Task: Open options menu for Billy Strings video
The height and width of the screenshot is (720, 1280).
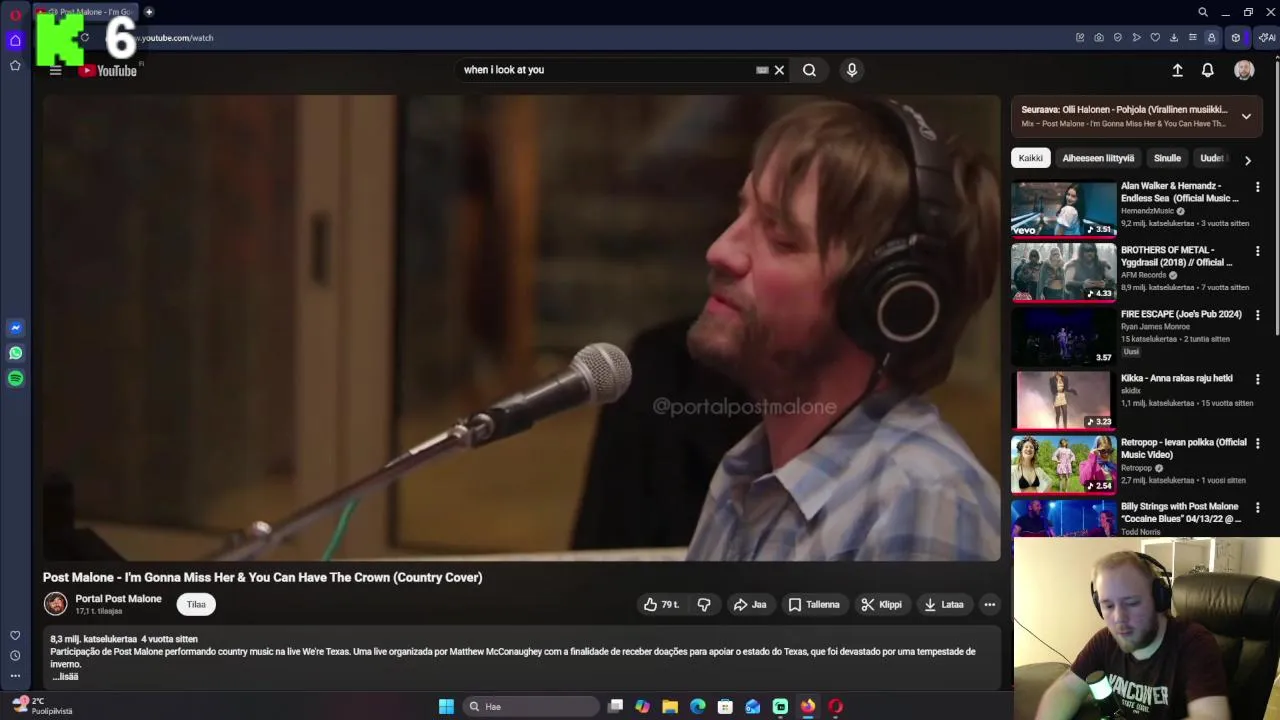Action: 1257,507
